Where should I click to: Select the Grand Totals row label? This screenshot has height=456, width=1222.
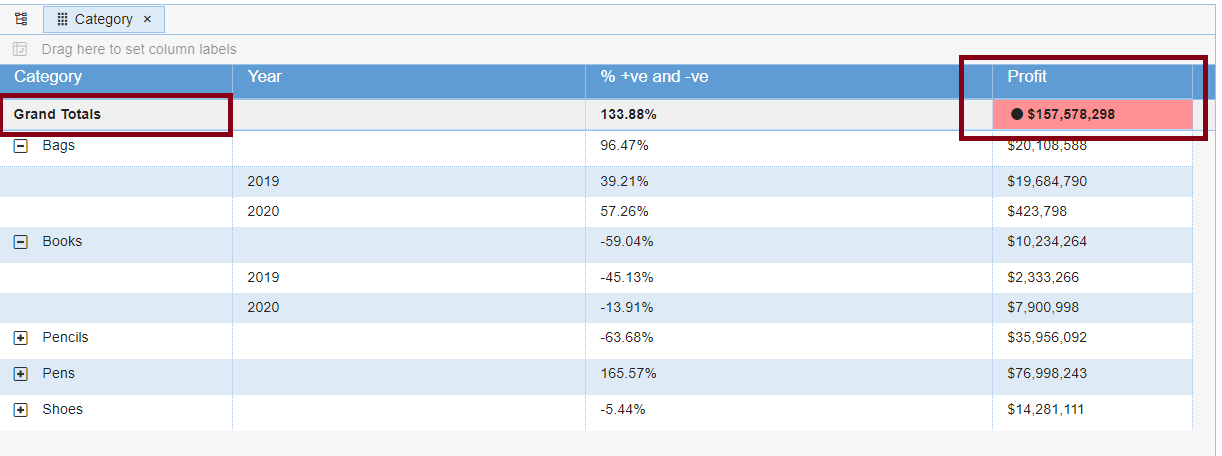click(x=57, y=114)
